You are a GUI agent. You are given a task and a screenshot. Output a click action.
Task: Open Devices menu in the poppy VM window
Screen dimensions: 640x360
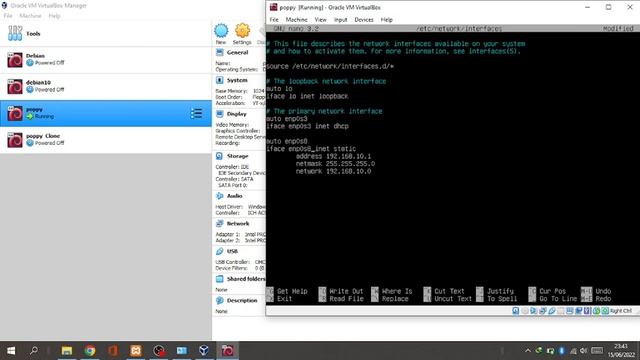(364, 19)
